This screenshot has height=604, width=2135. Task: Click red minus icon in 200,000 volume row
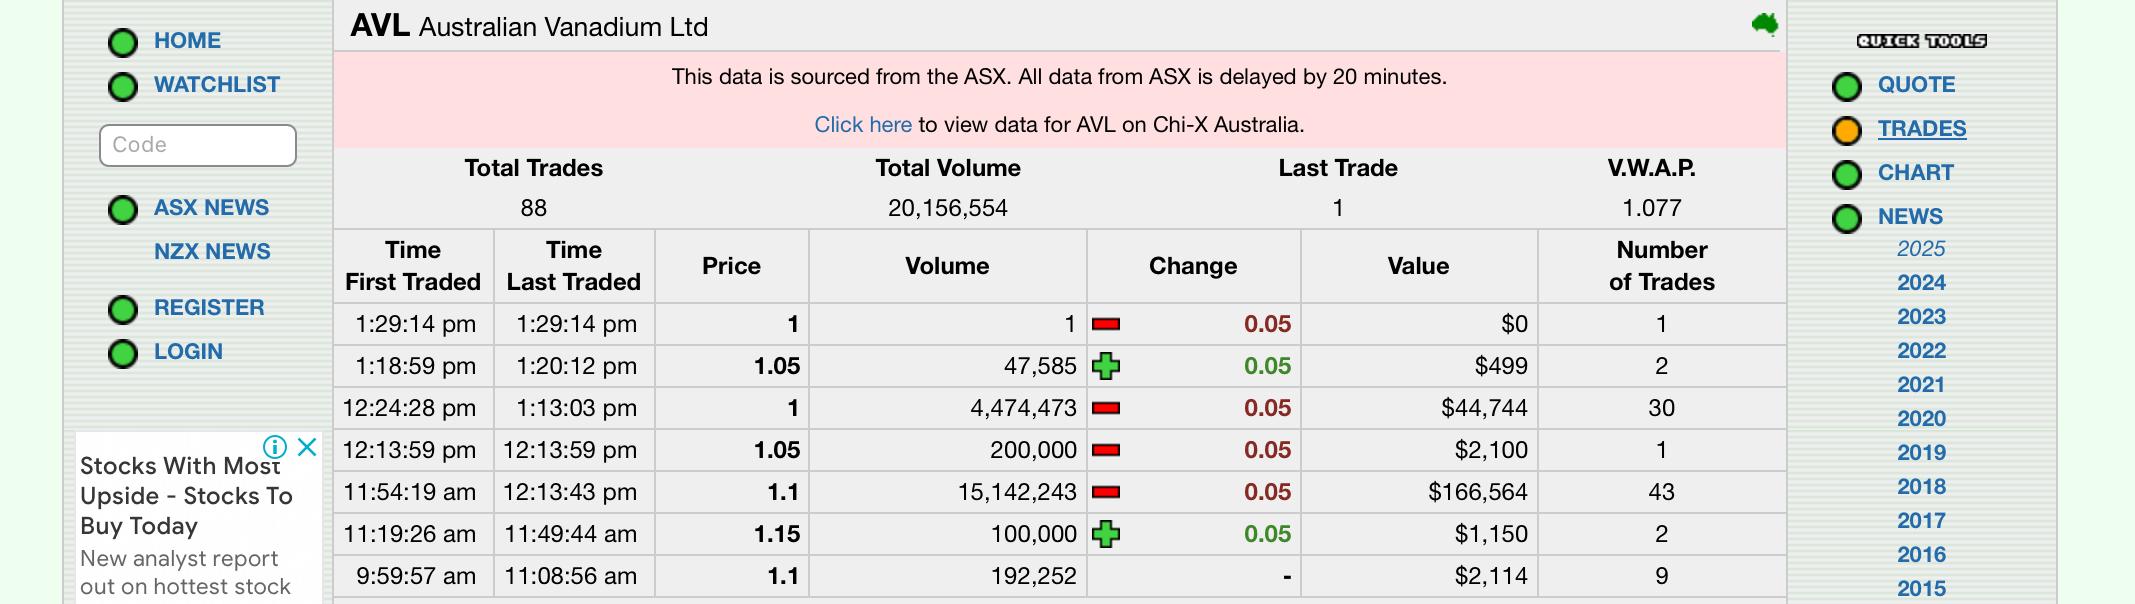tap(1106, 450)
